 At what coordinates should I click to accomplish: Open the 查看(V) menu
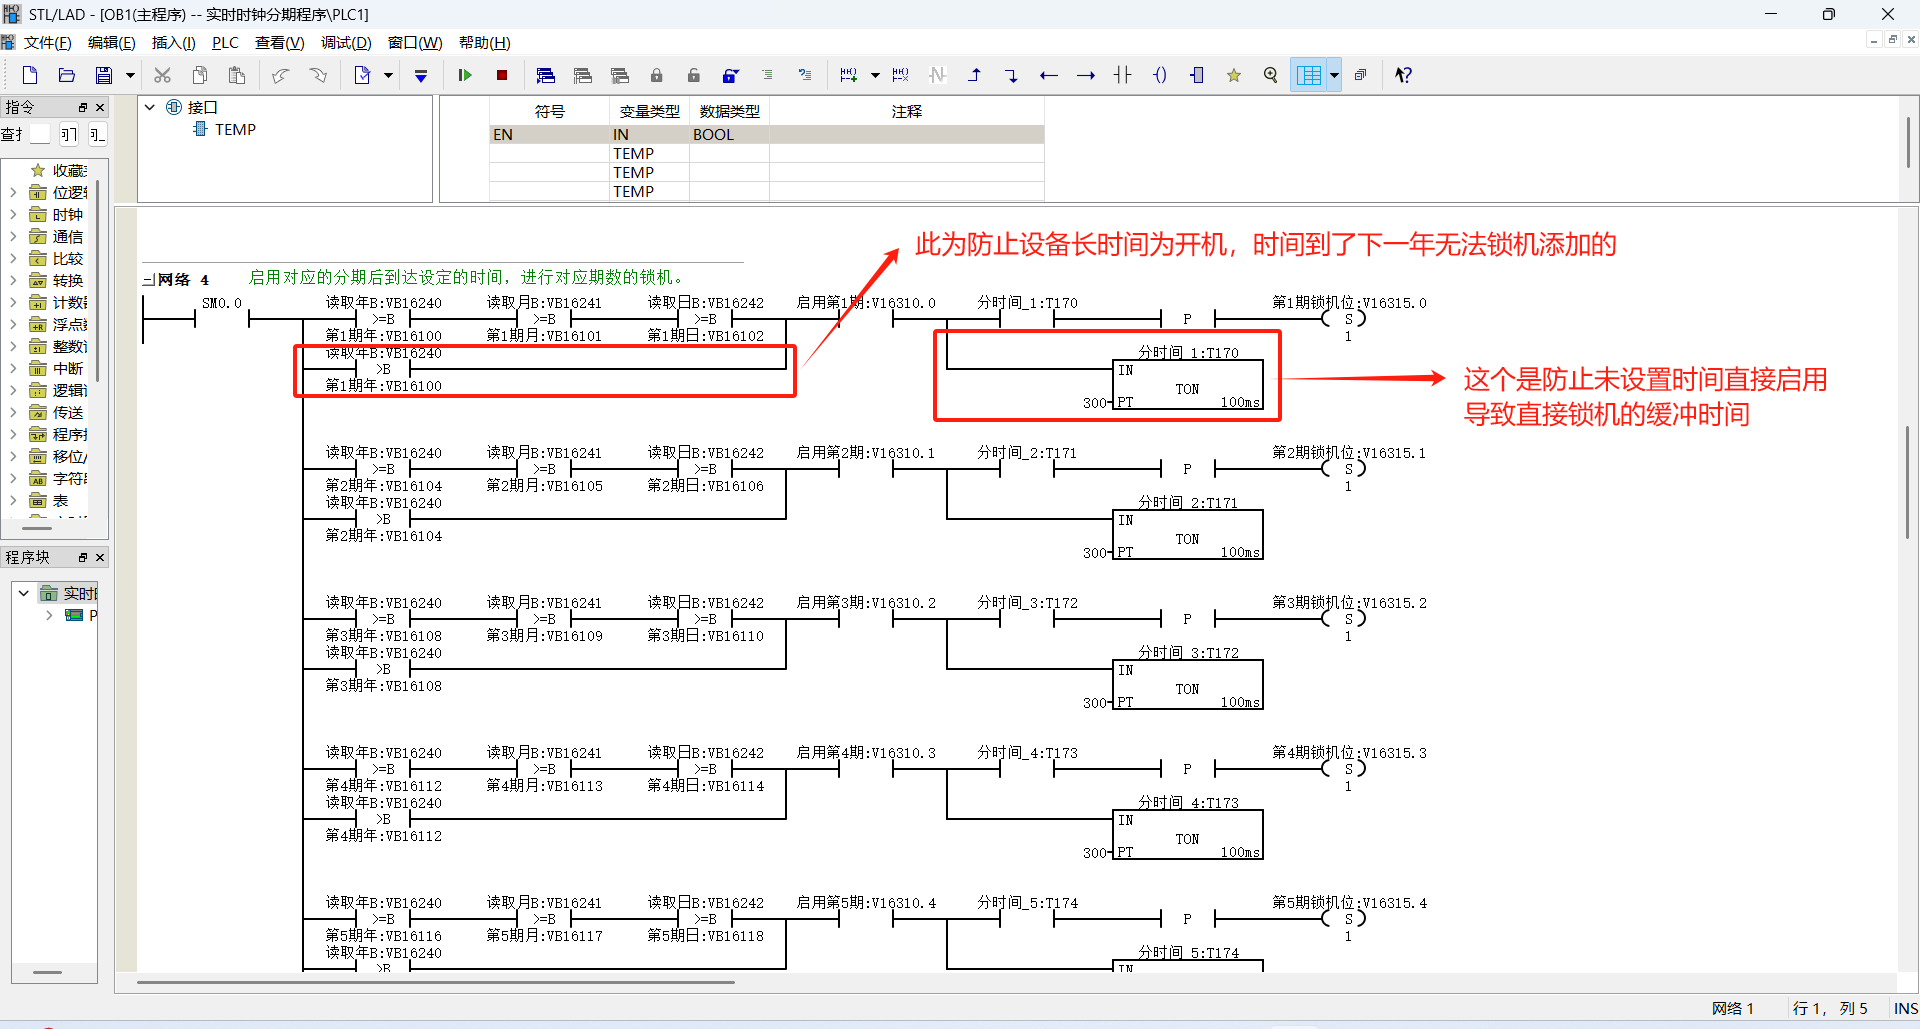(279, 42)
